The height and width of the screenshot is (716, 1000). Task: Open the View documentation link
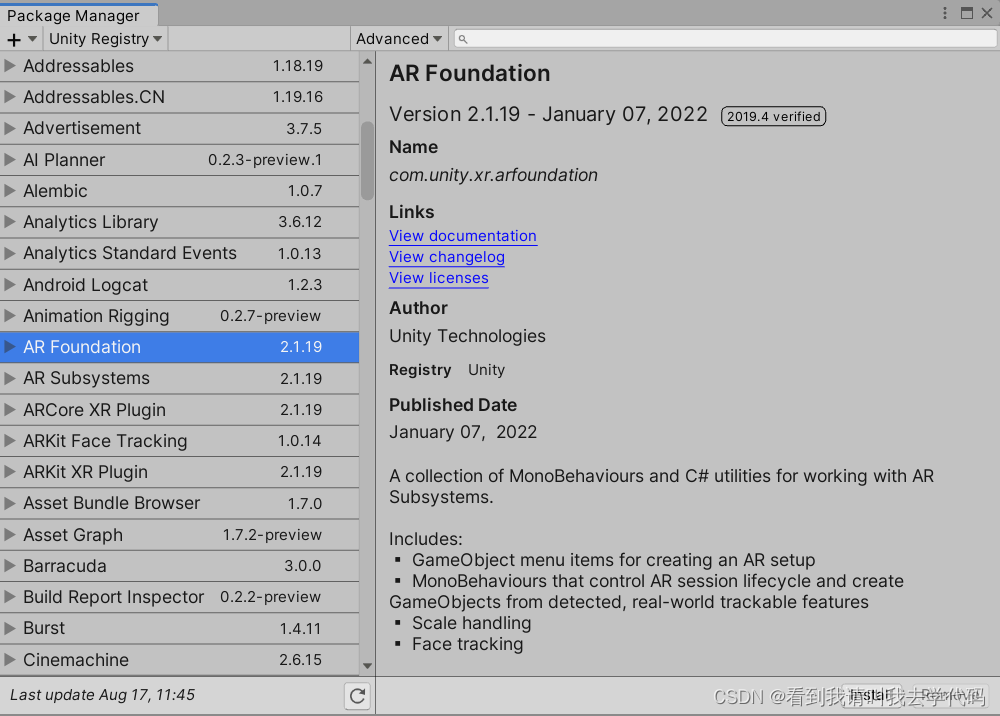(x=462, y=236)
